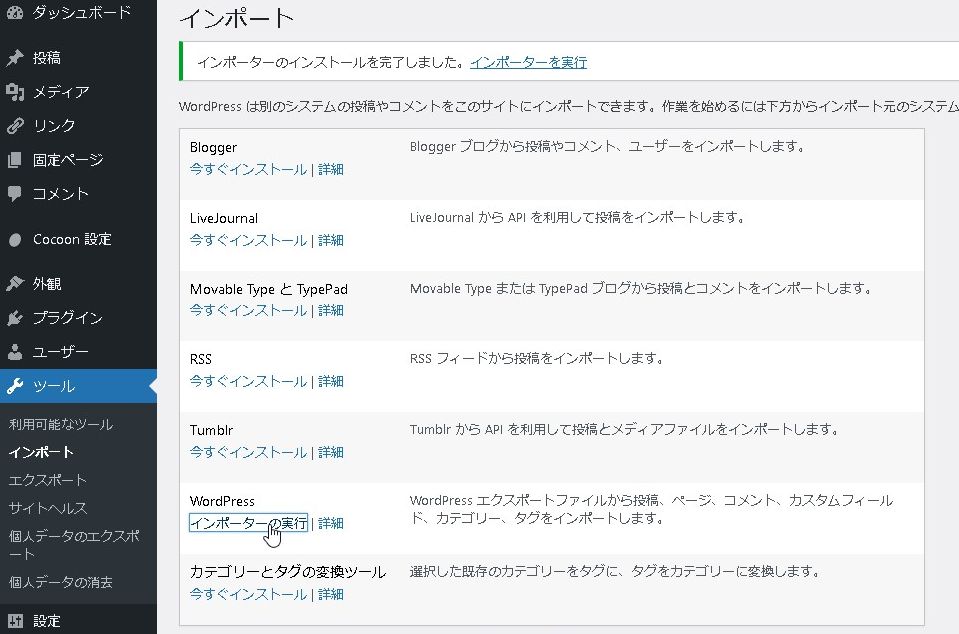View 詳細 for the RSS importer
The height and width of the screenshot is (634, 959).
pos(331,381)
